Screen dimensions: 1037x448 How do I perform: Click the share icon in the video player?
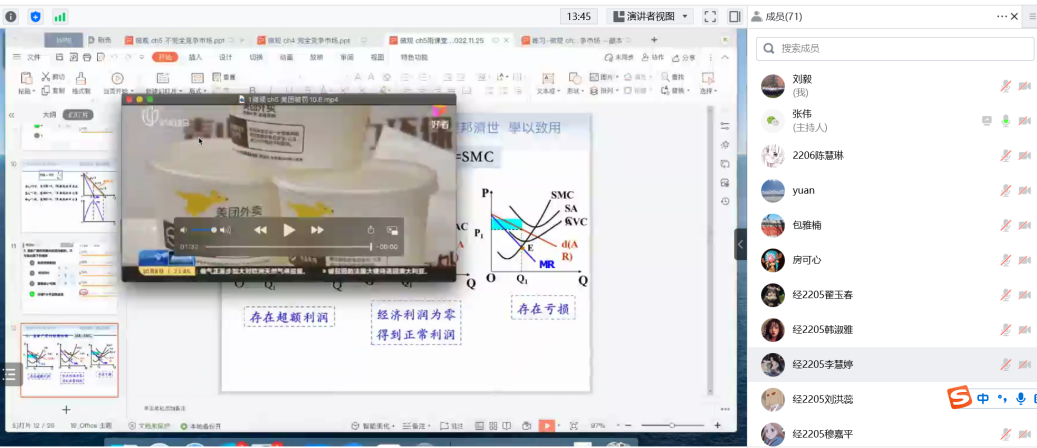(371, 230)
